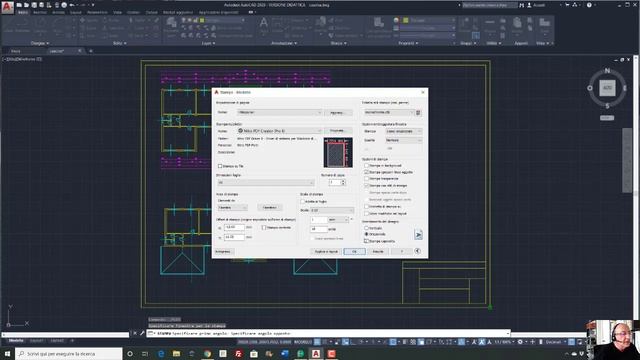Switch to the Inserisci ribbon tab
The width and height of the screenshot is (640, 360).
pyautogui.click(x=40, y=12)
